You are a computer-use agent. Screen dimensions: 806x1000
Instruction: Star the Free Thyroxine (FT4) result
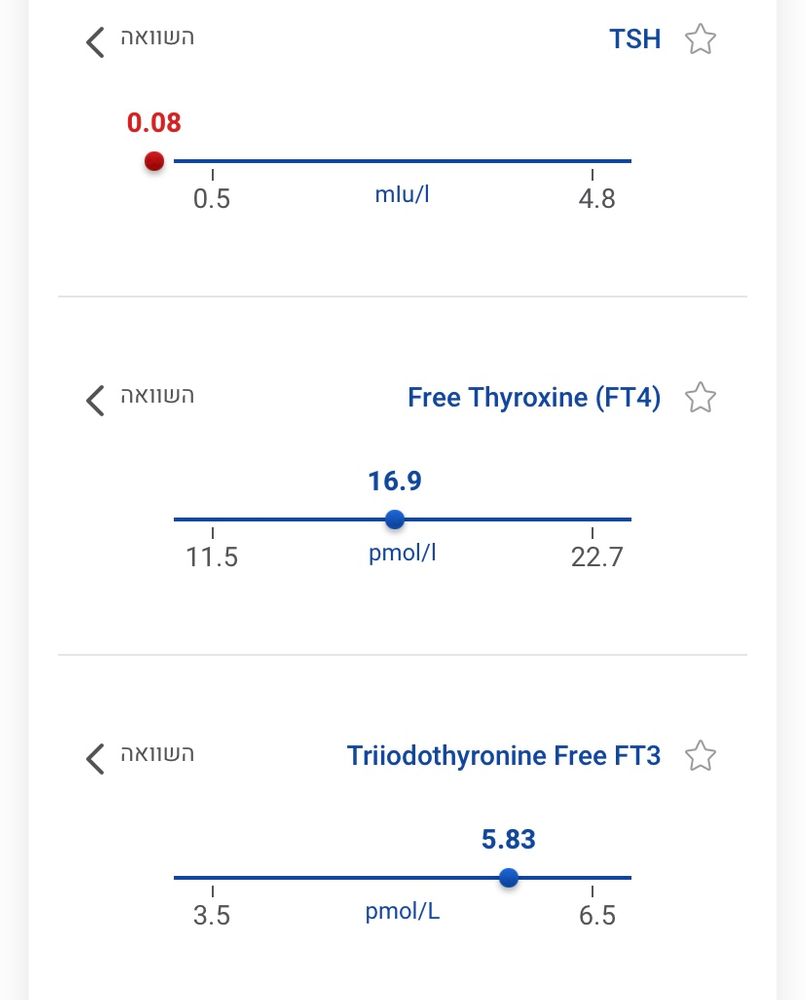(700, 398)
